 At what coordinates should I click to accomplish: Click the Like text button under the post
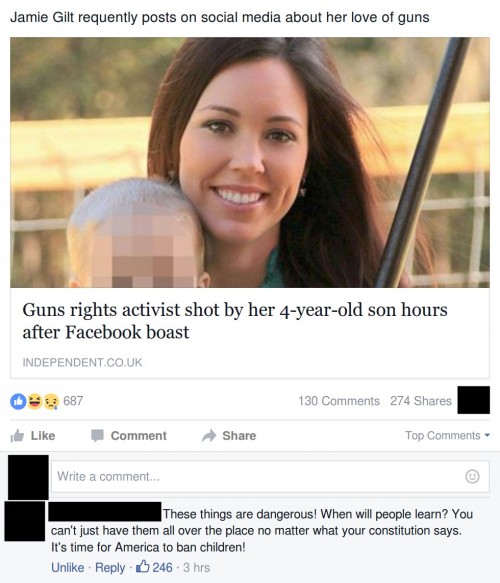[x=43, y=435]
